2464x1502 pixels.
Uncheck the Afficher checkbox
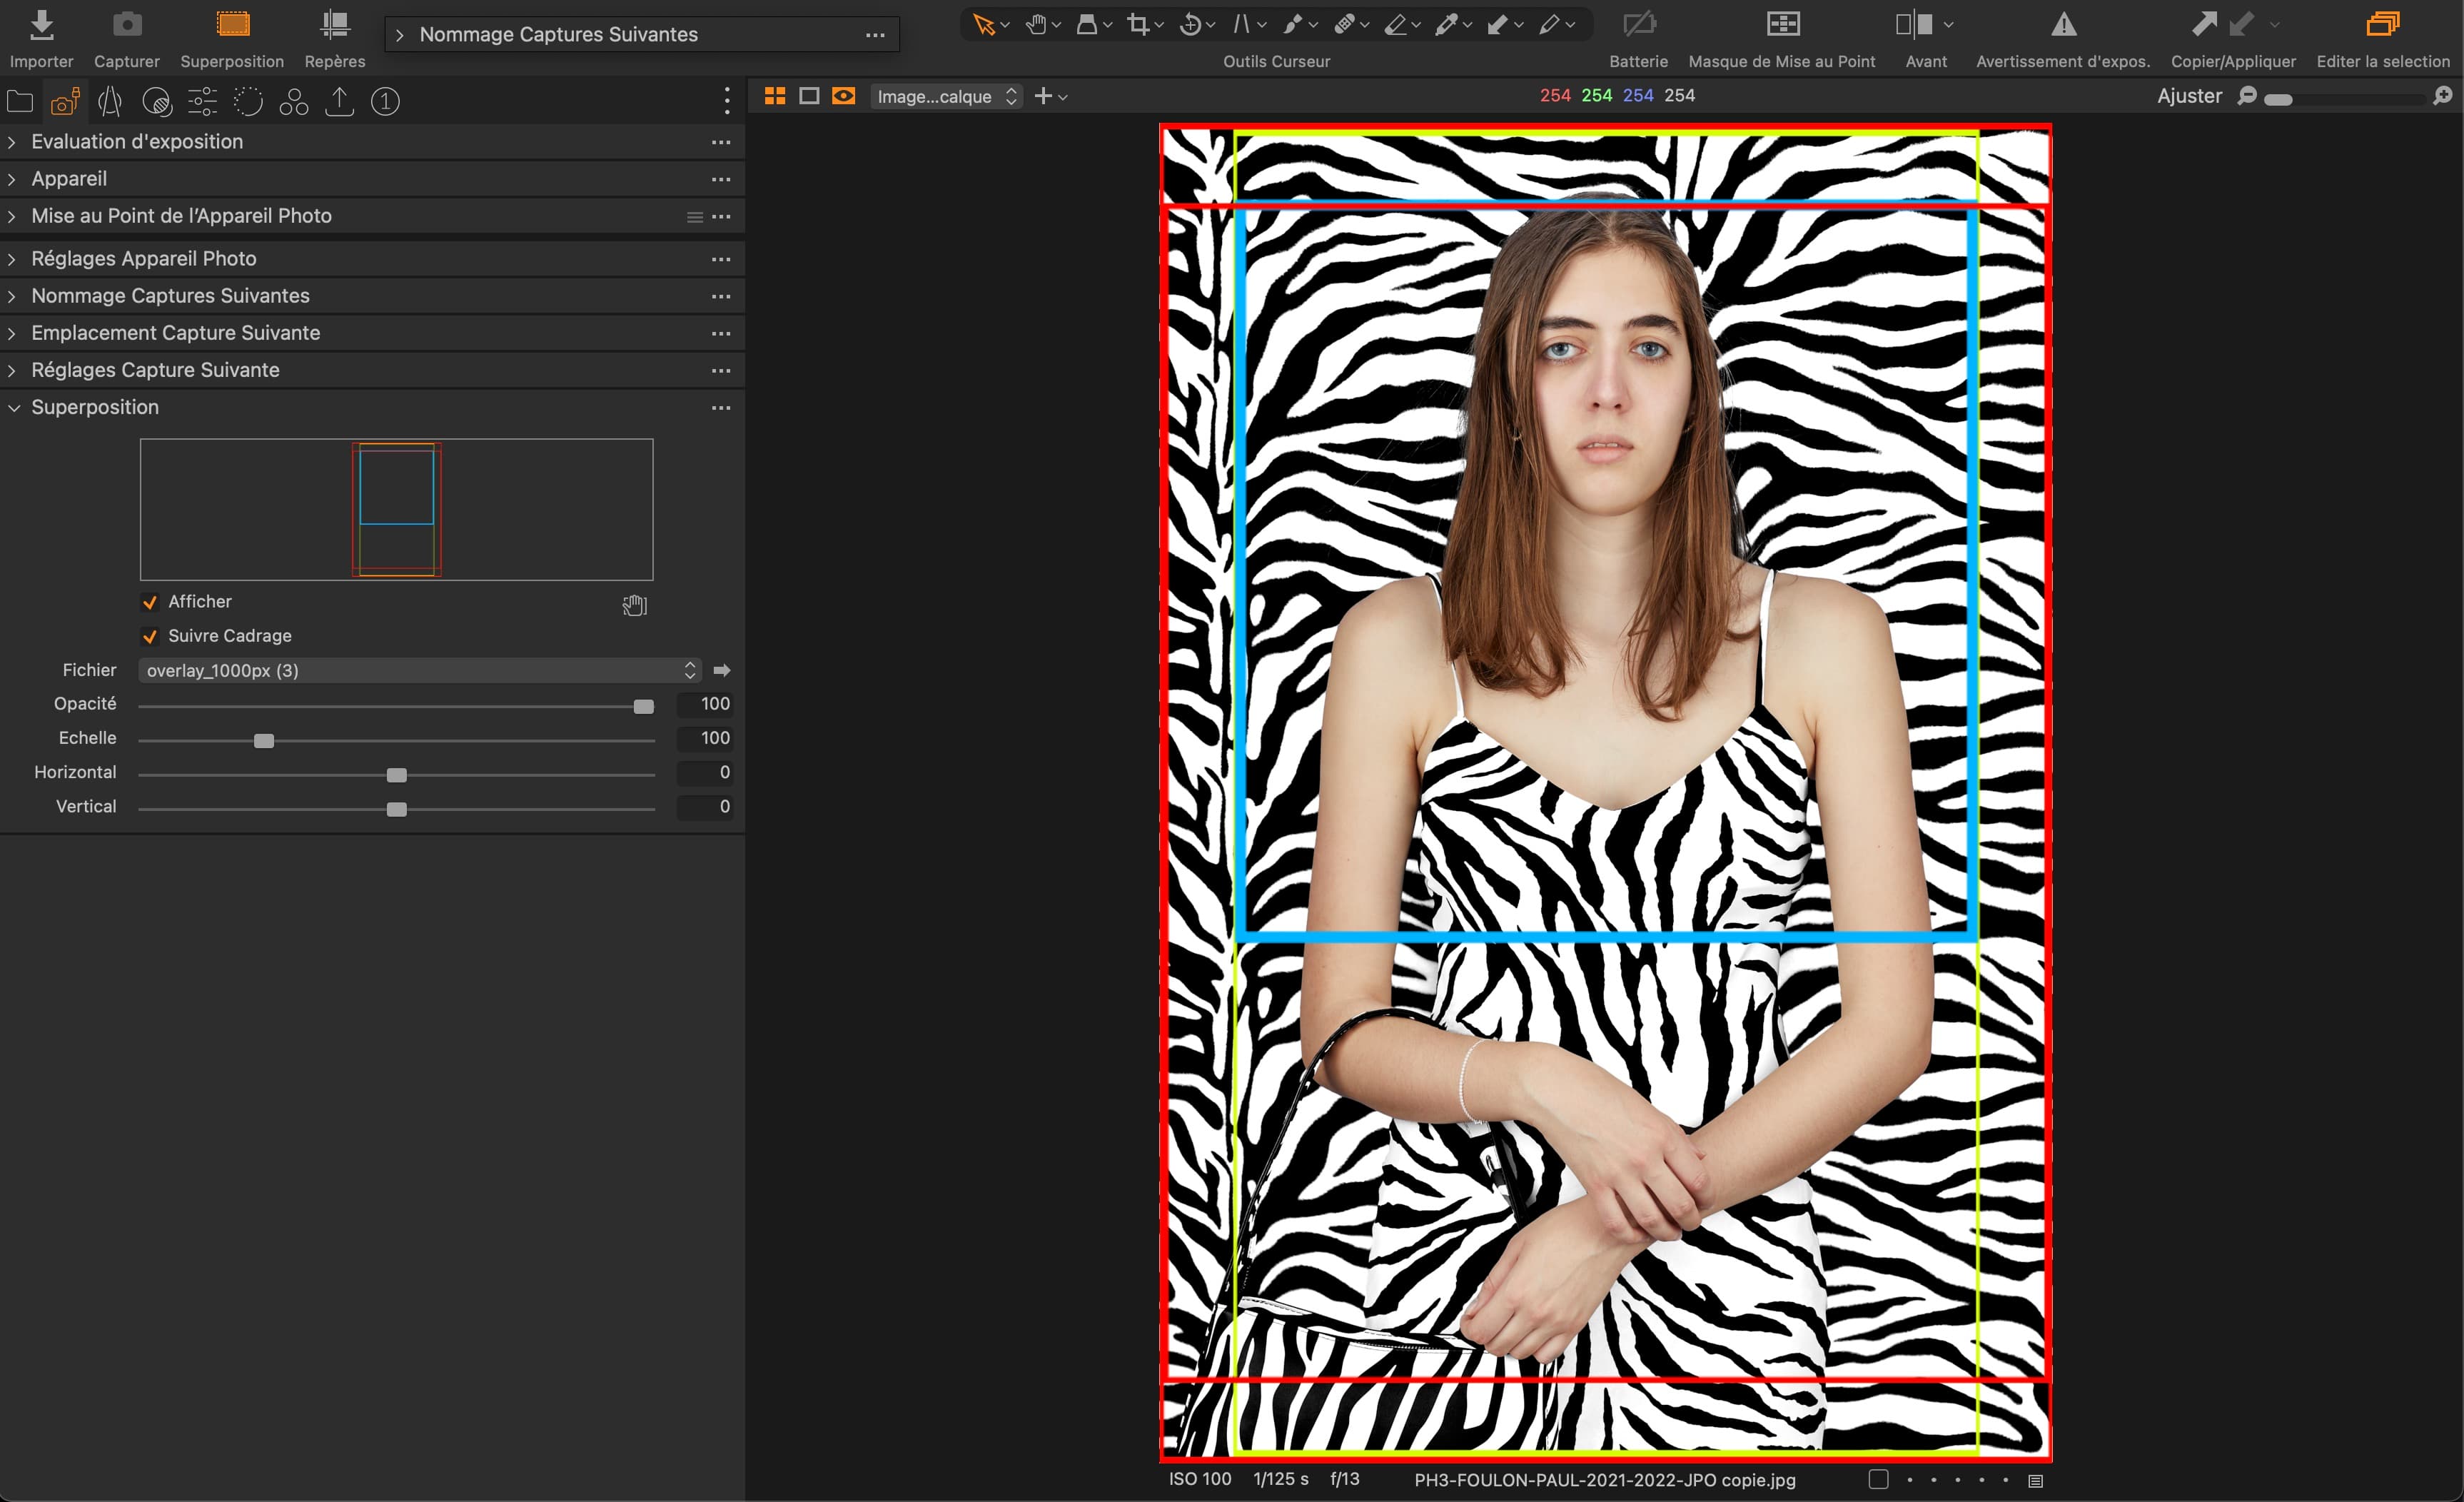click(x=150, y=602)
